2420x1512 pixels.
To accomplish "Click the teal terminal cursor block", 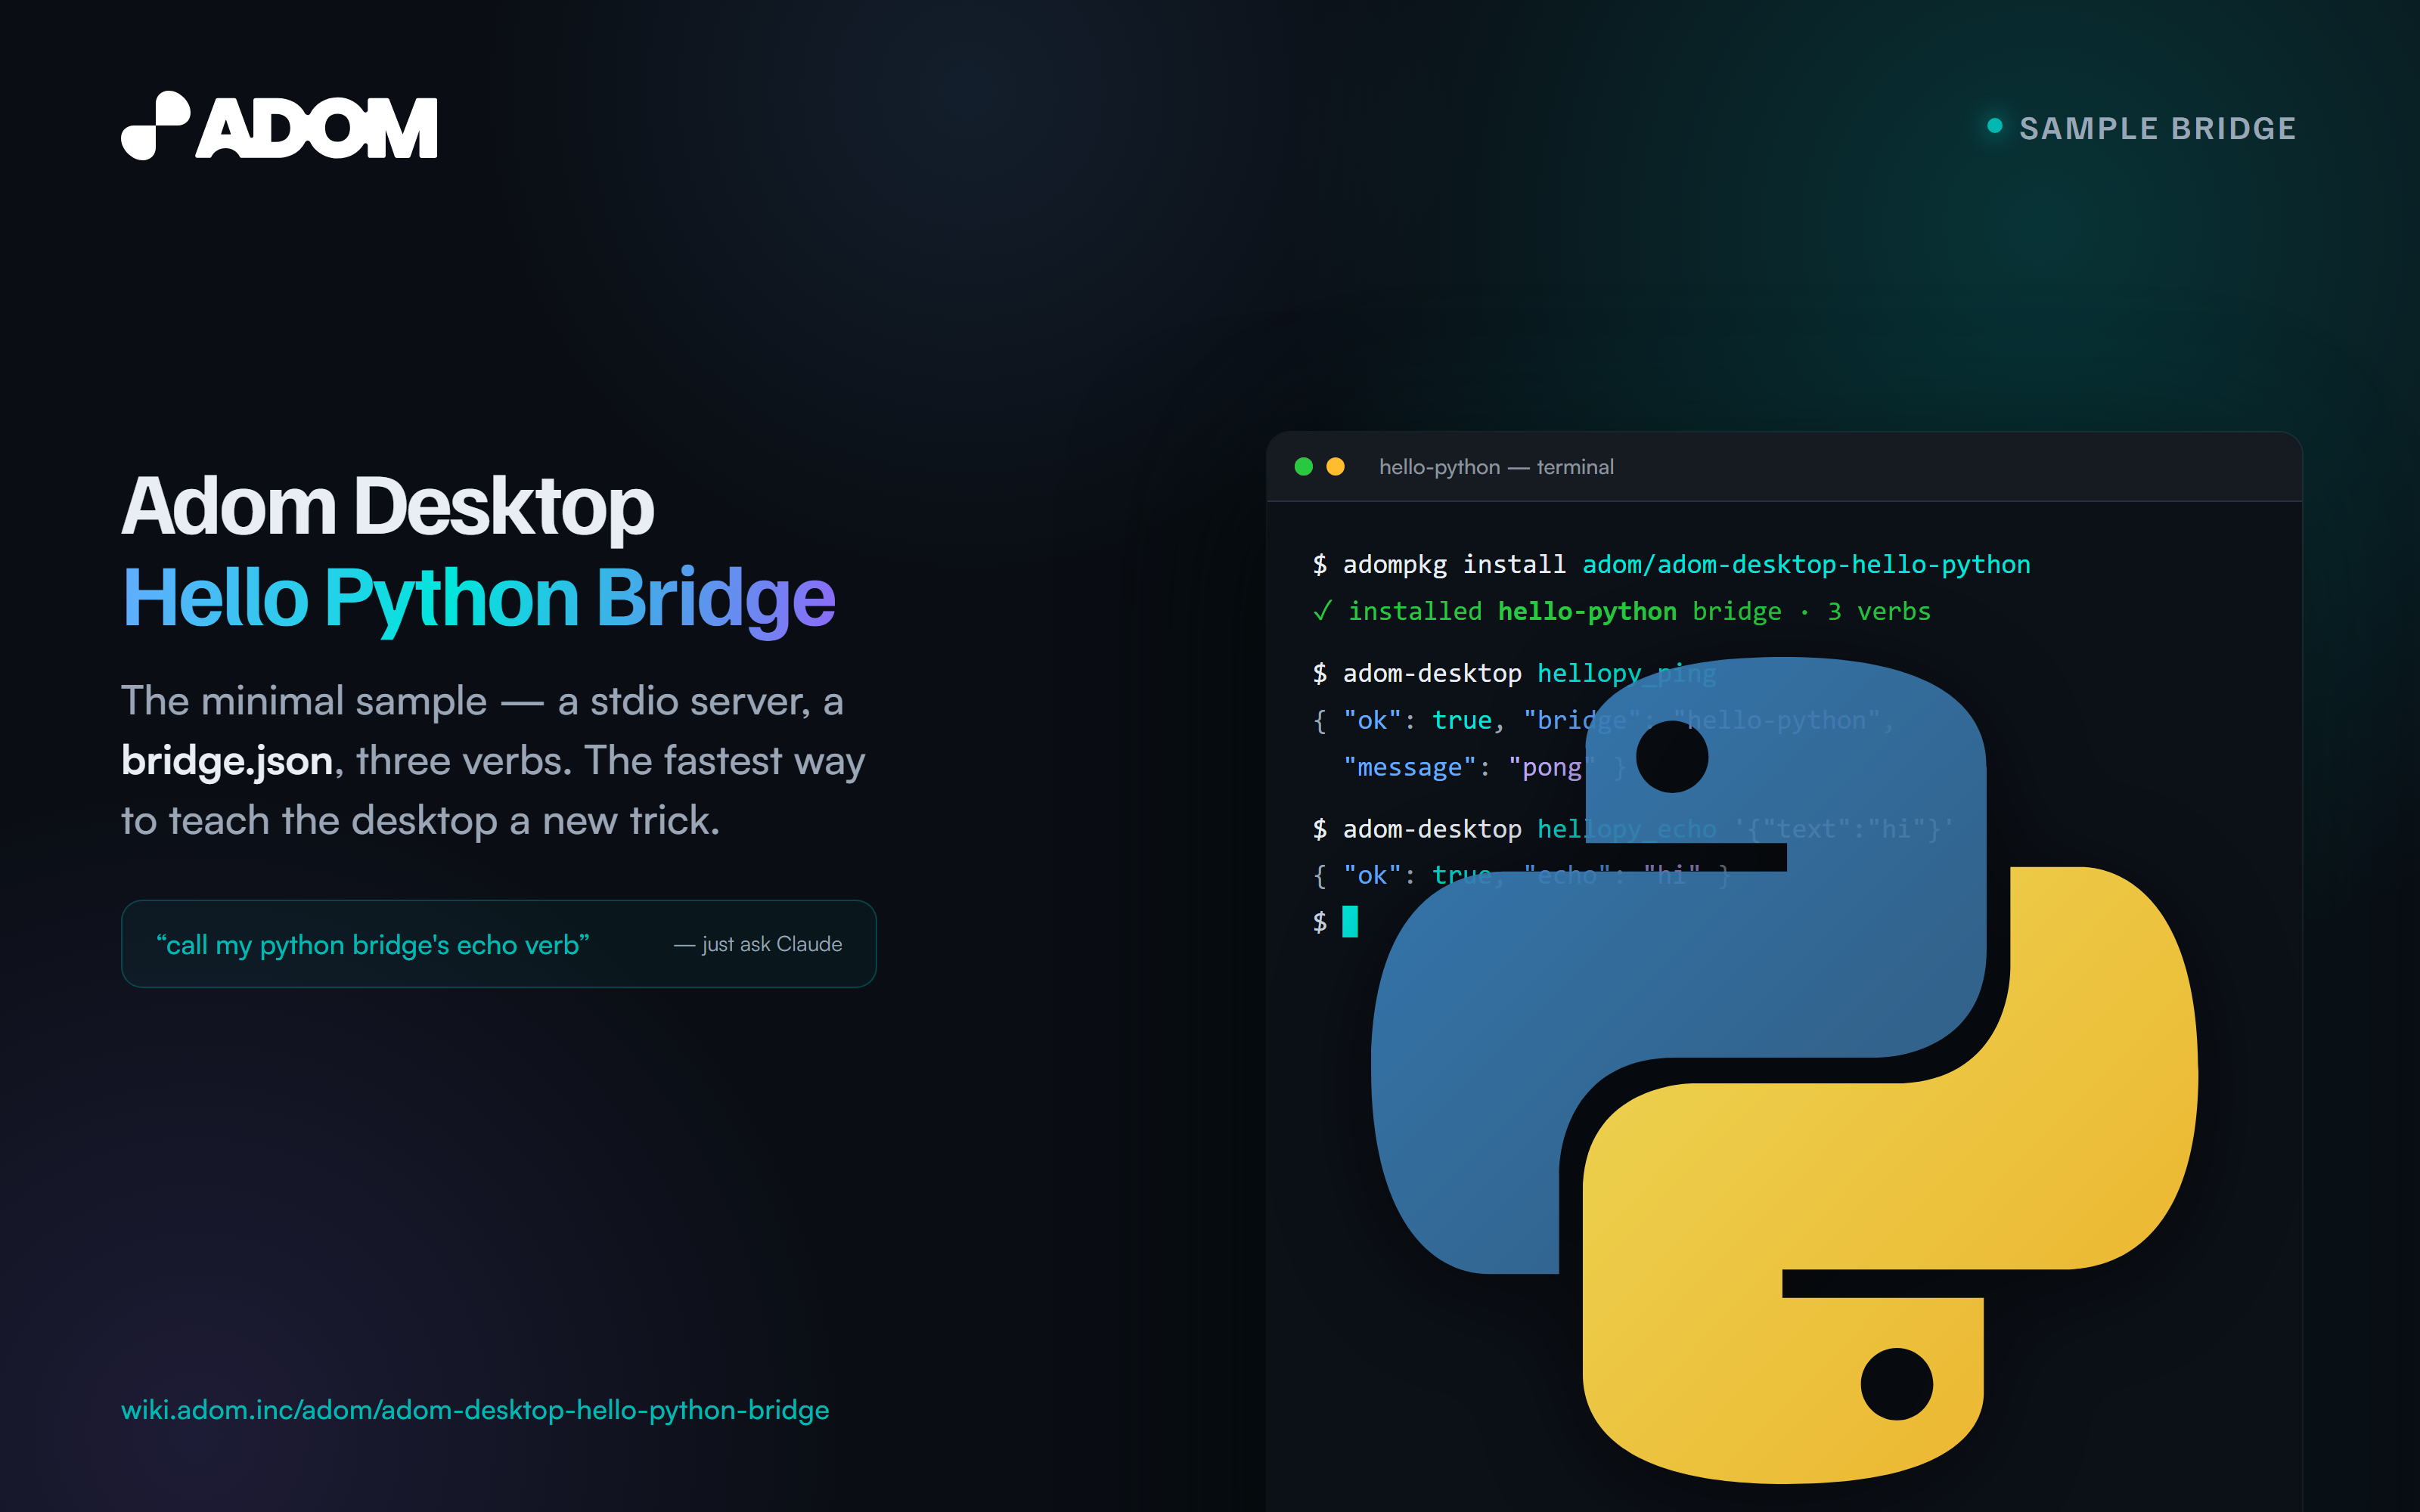I will click(1350, 921).
